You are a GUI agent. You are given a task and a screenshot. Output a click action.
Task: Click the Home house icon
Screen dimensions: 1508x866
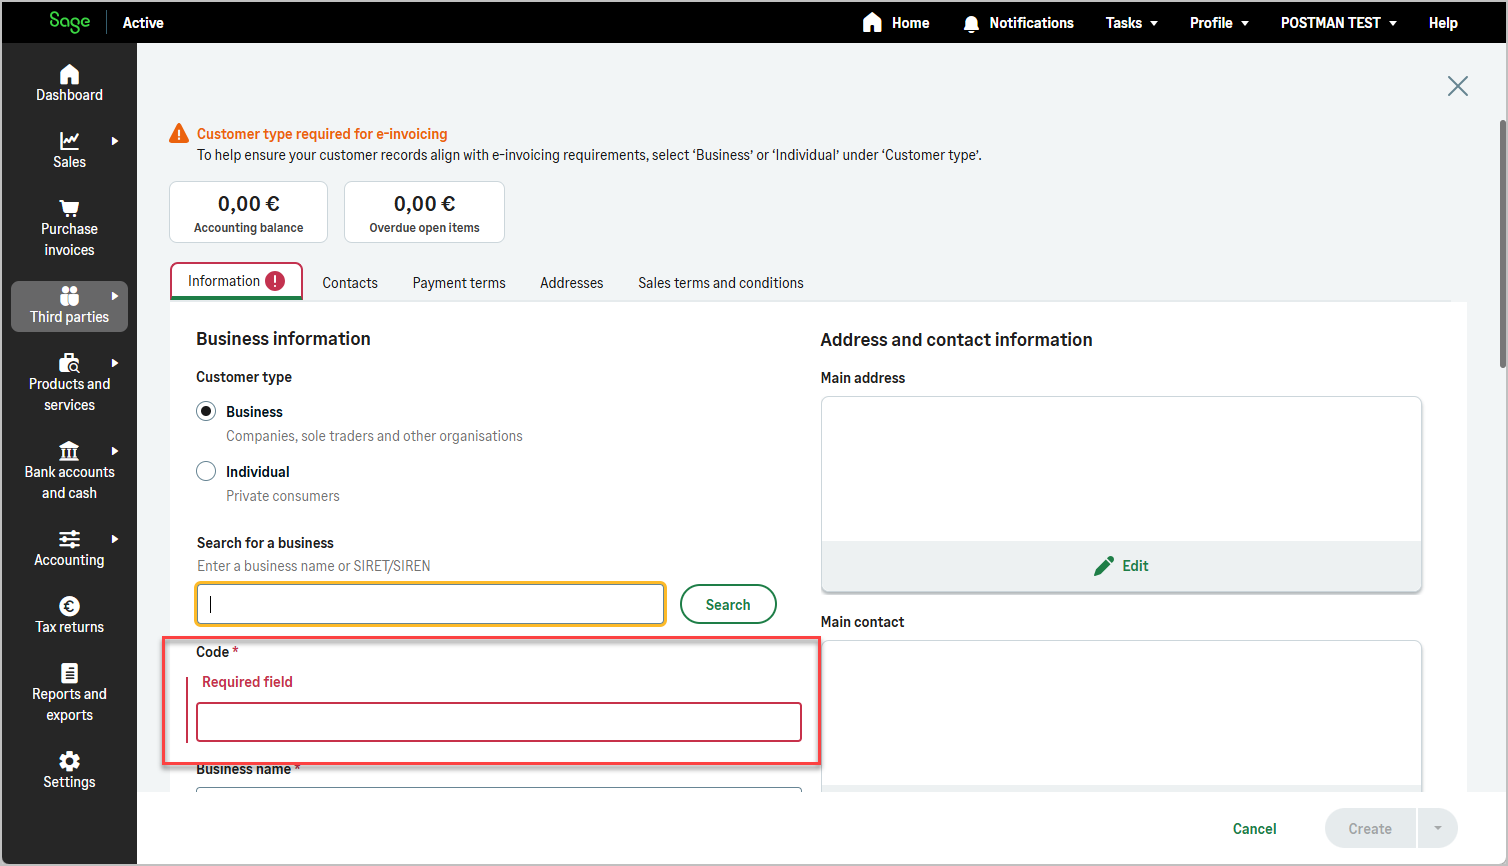[x=872, y=22]
